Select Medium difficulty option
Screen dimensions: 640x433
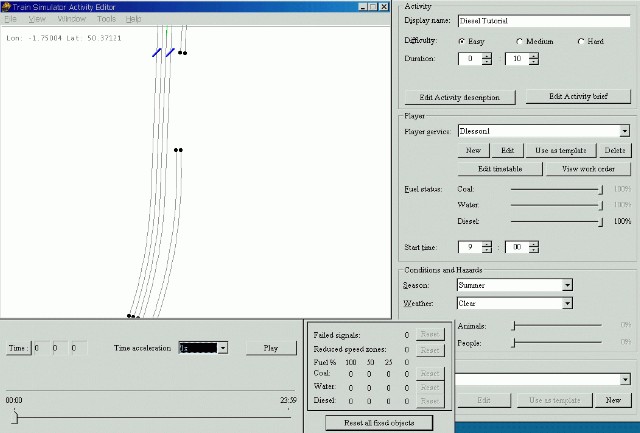(x=520, y=41)
